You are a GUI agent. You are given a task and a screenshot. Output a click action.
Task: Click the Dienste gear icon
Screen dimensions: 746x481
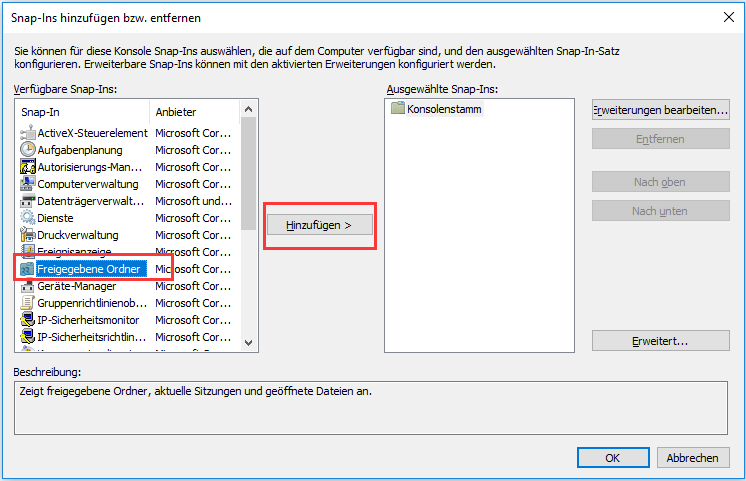pos(28,218)
